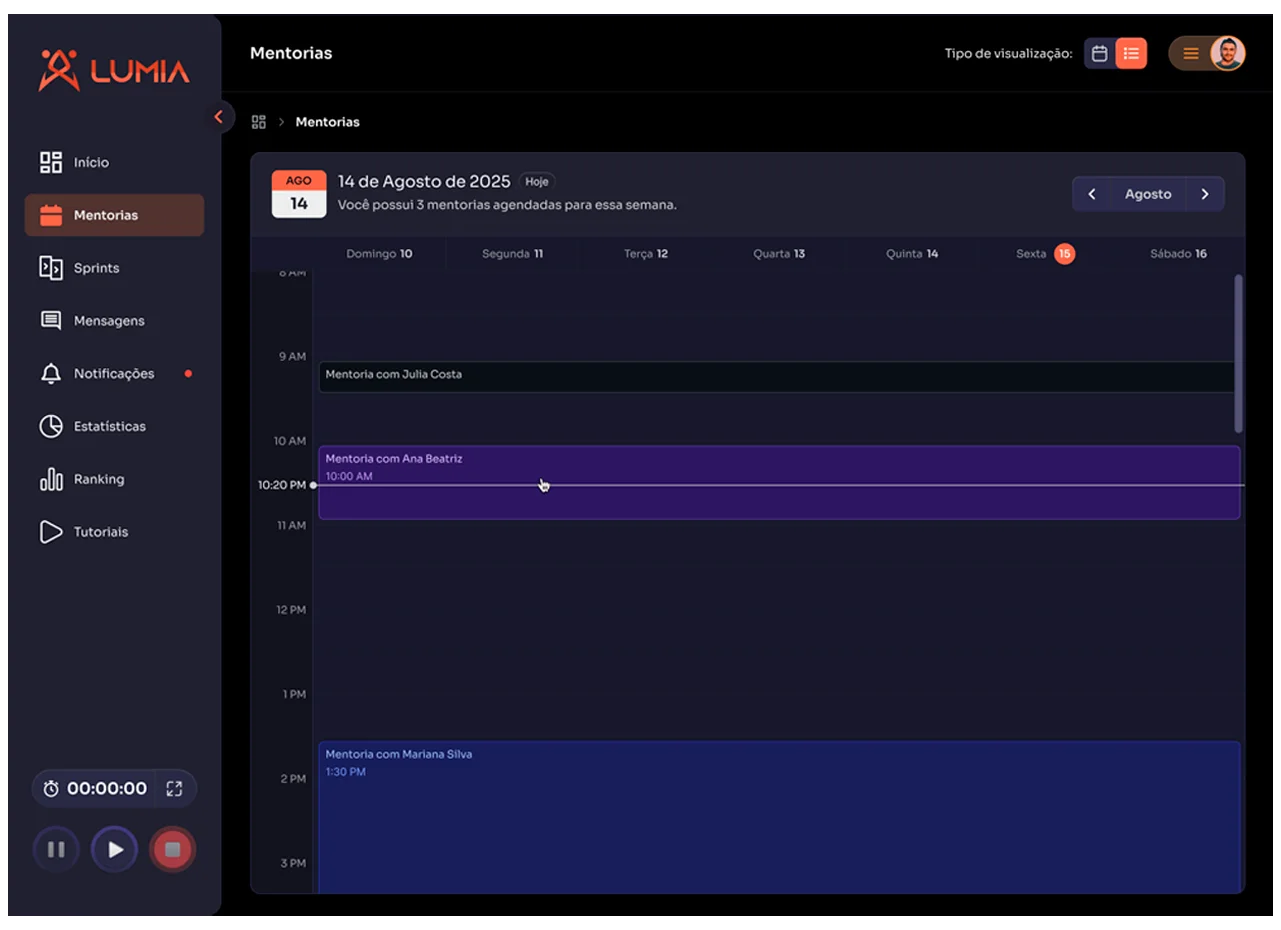Viewport: 1281px width, 930px height.
Task: Open the Estatísticas pie chart icon
Action: tap(50, 427)
